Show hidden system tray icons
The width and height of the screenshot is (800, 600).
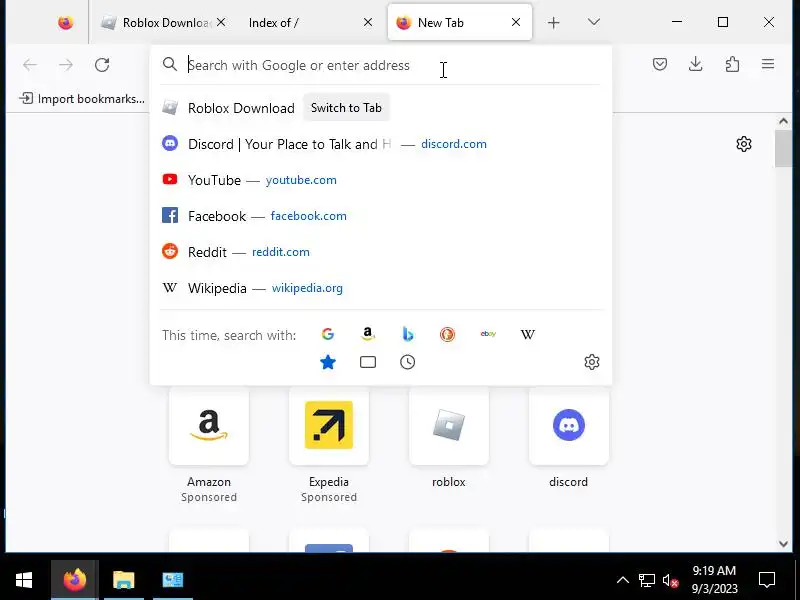click(x=622, y=580)
